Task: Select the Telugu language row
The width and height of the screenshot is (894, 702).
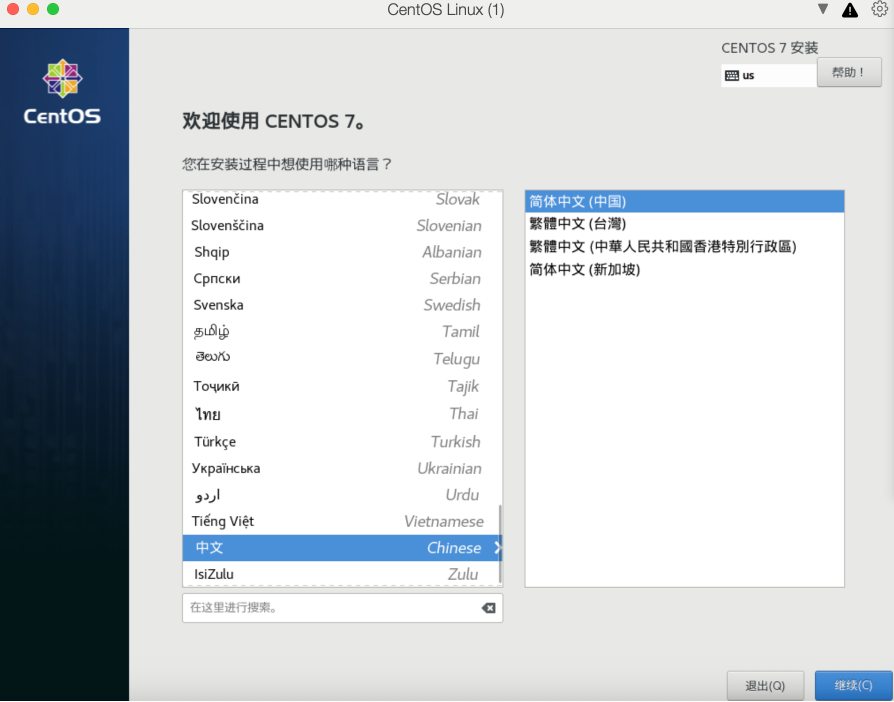Action: (x=341, y=359)
